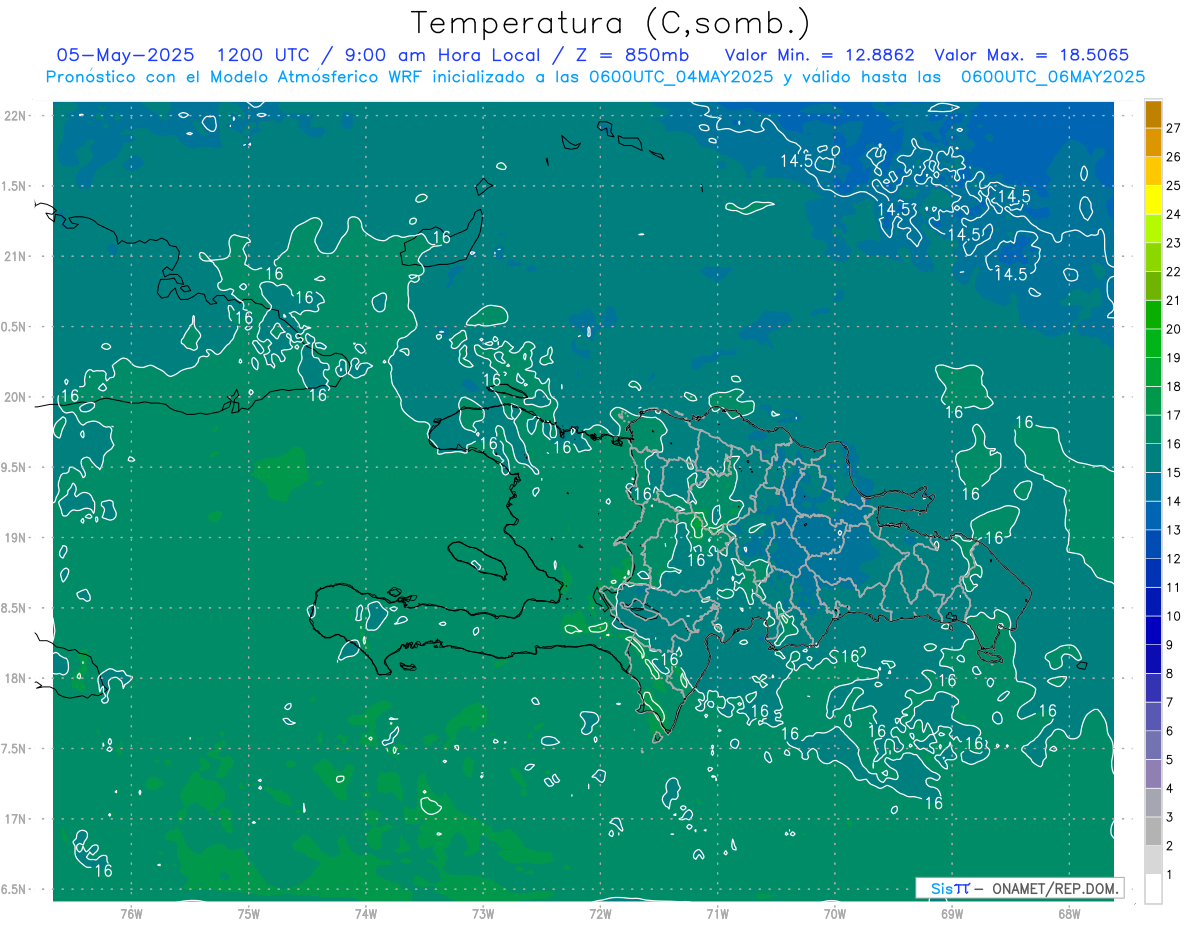Click the color bar label "13"
The height and width of the screenshot is (927, 1200).
click(x=1174, y=530)
